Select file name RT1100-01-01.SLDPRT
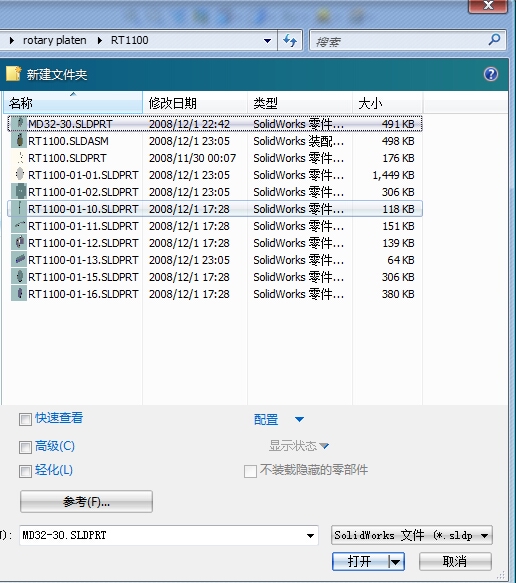 tap(83, 175)
